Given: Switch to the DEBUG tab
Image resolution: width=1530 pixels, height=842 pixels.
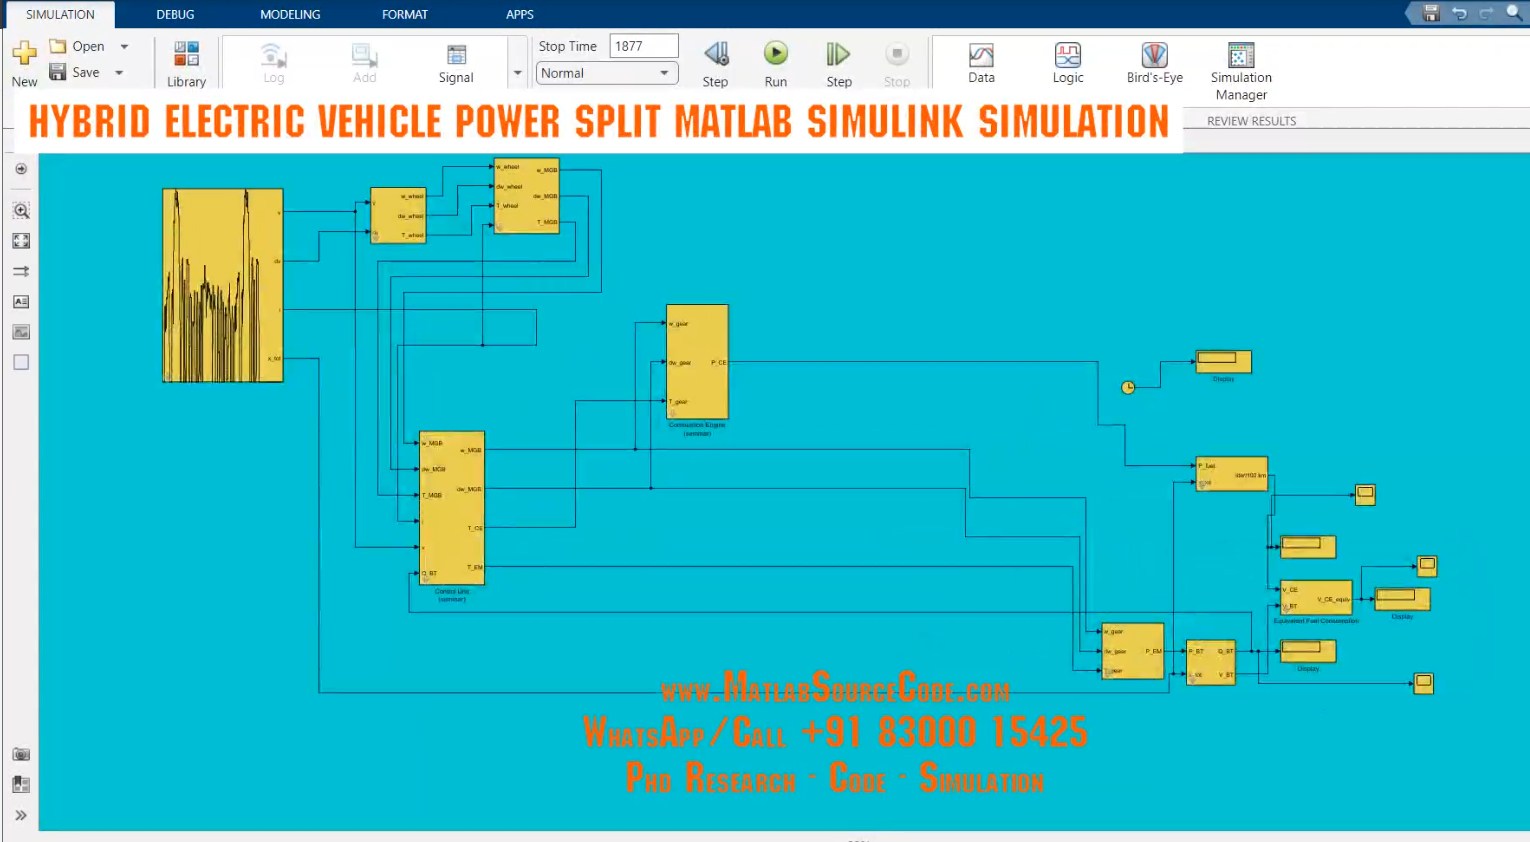Looking at the screenshot, I should point(175,14).
